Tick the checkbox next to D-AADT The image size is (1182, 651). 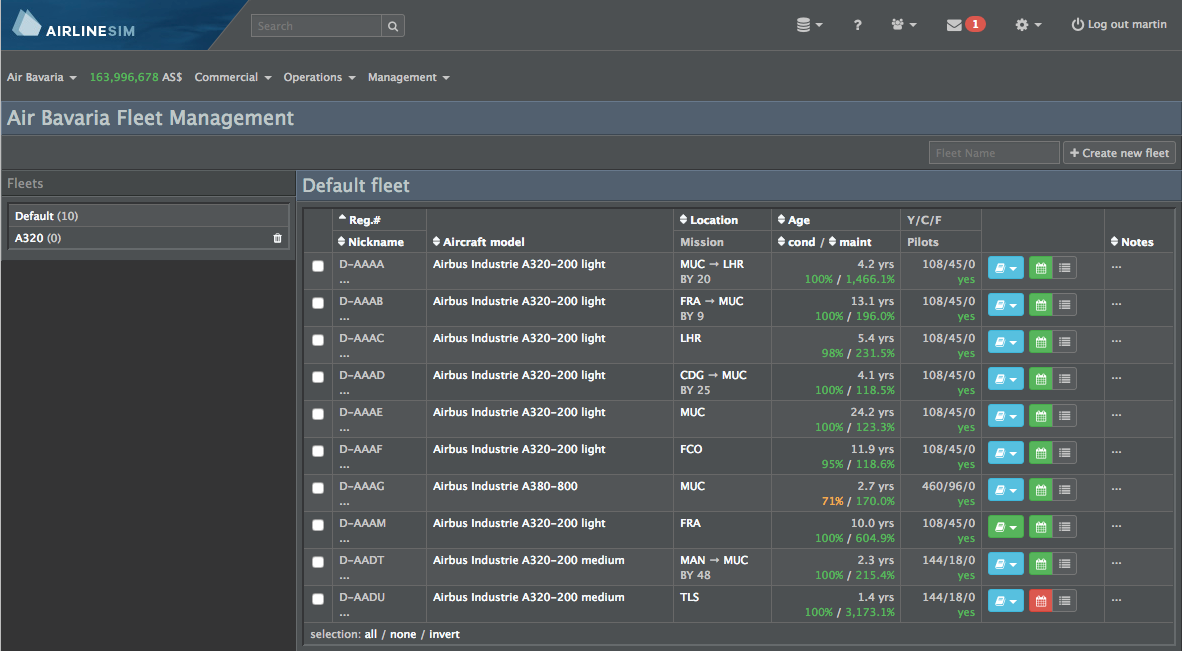point(317,562)
